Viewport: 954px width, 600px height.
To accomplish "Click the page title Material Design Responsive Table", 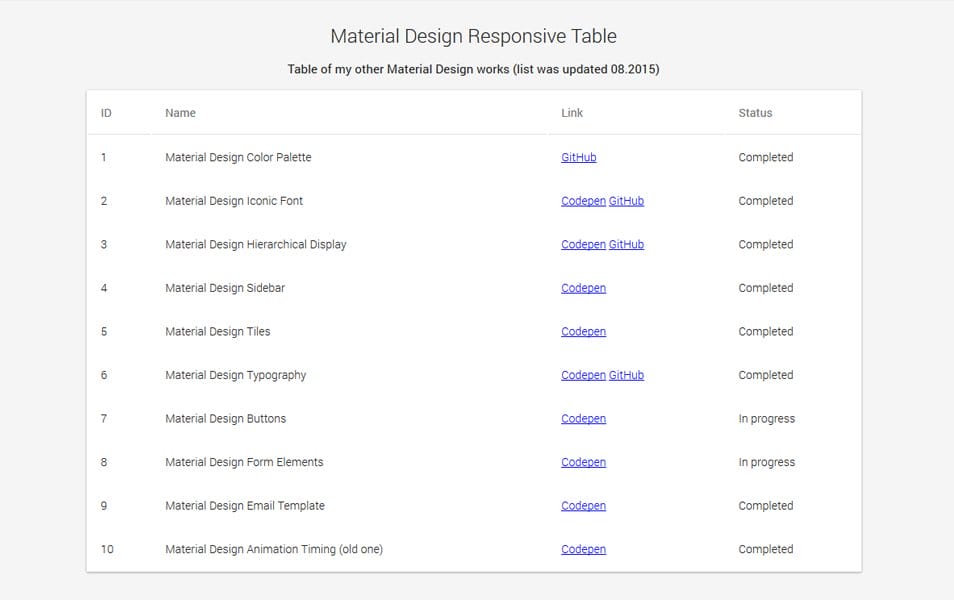I will pyautogui.click(x=472, y=35).
